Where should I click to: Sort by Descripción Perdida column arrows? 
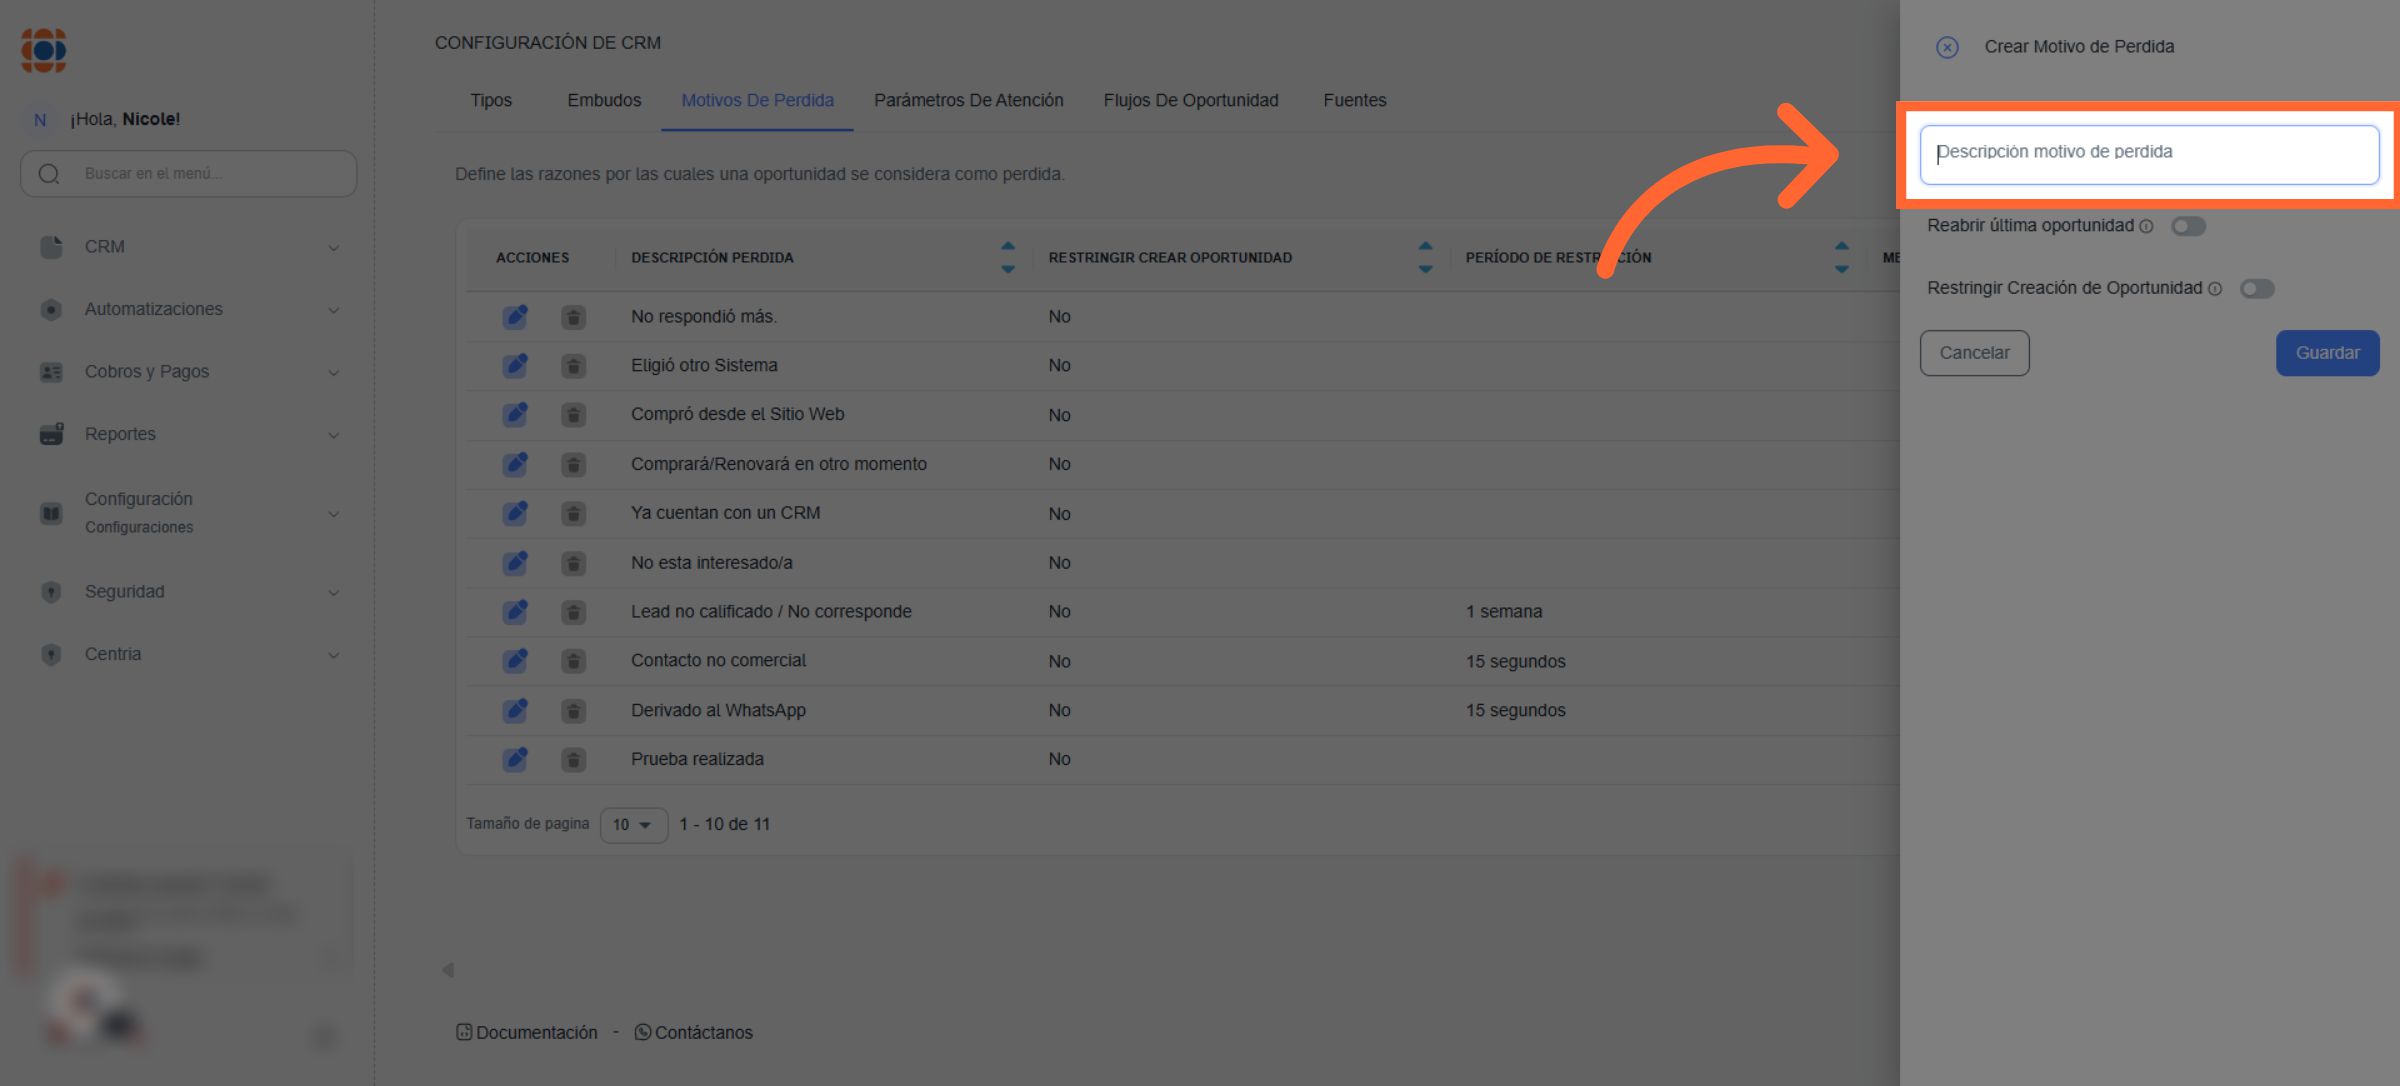click(1007, 257)
